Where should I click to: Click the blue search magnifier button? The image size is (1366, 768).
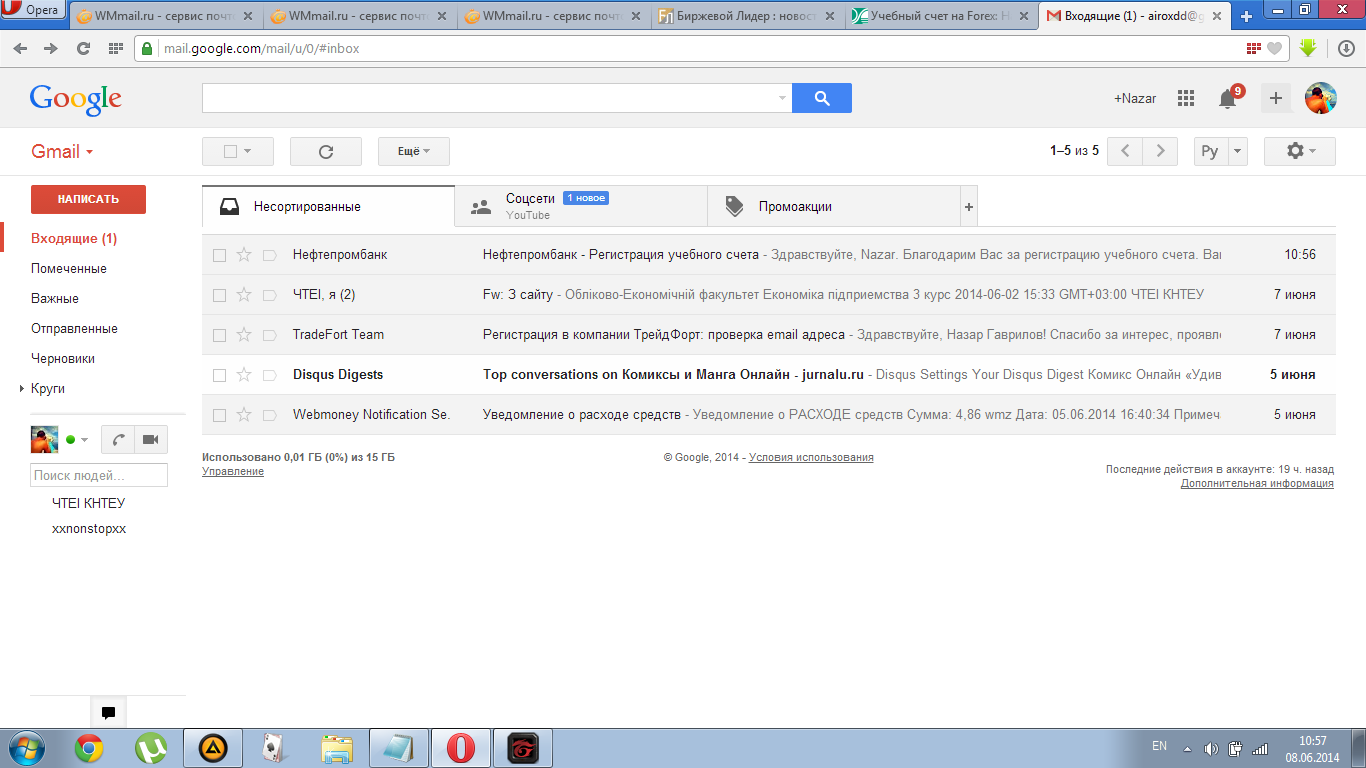tap(822, 98)
